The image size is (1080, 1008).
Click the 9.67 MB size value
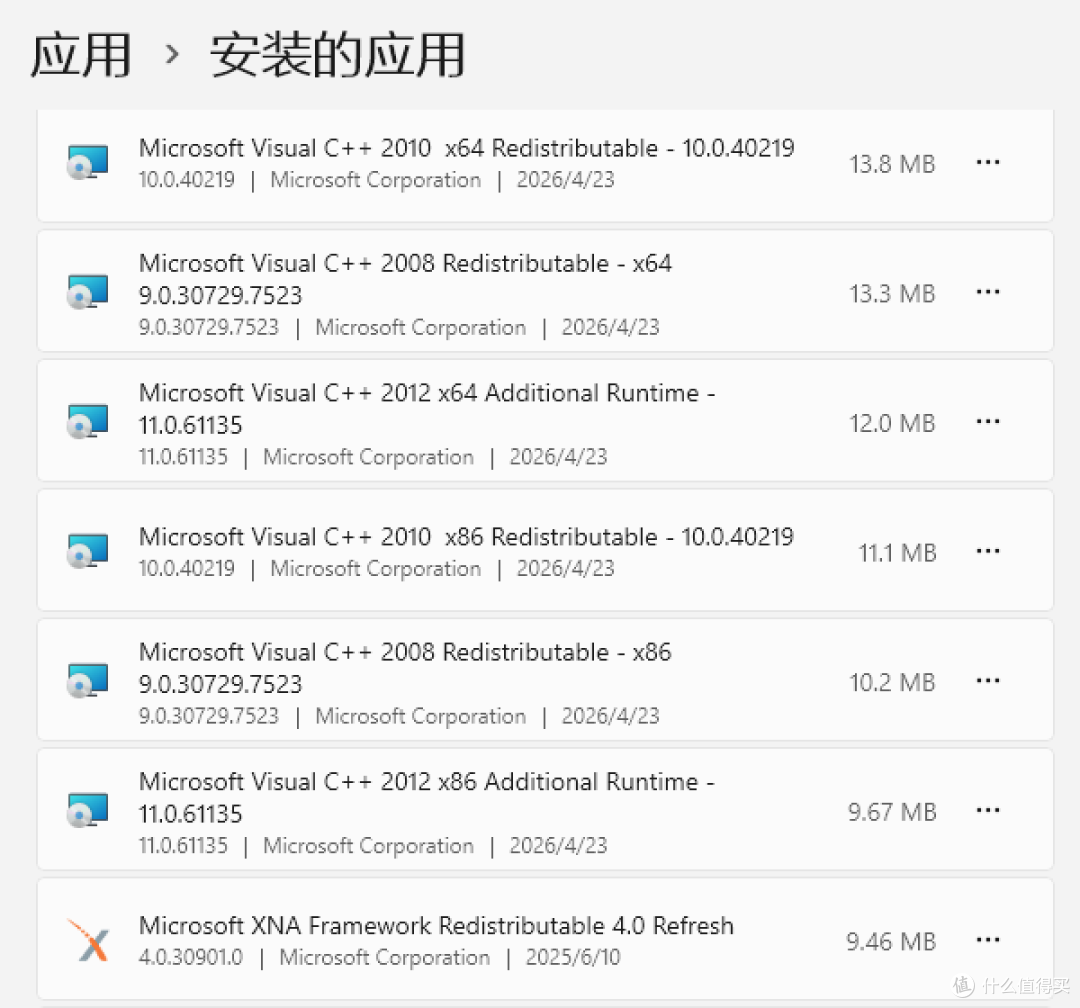(x=892, y=812)
